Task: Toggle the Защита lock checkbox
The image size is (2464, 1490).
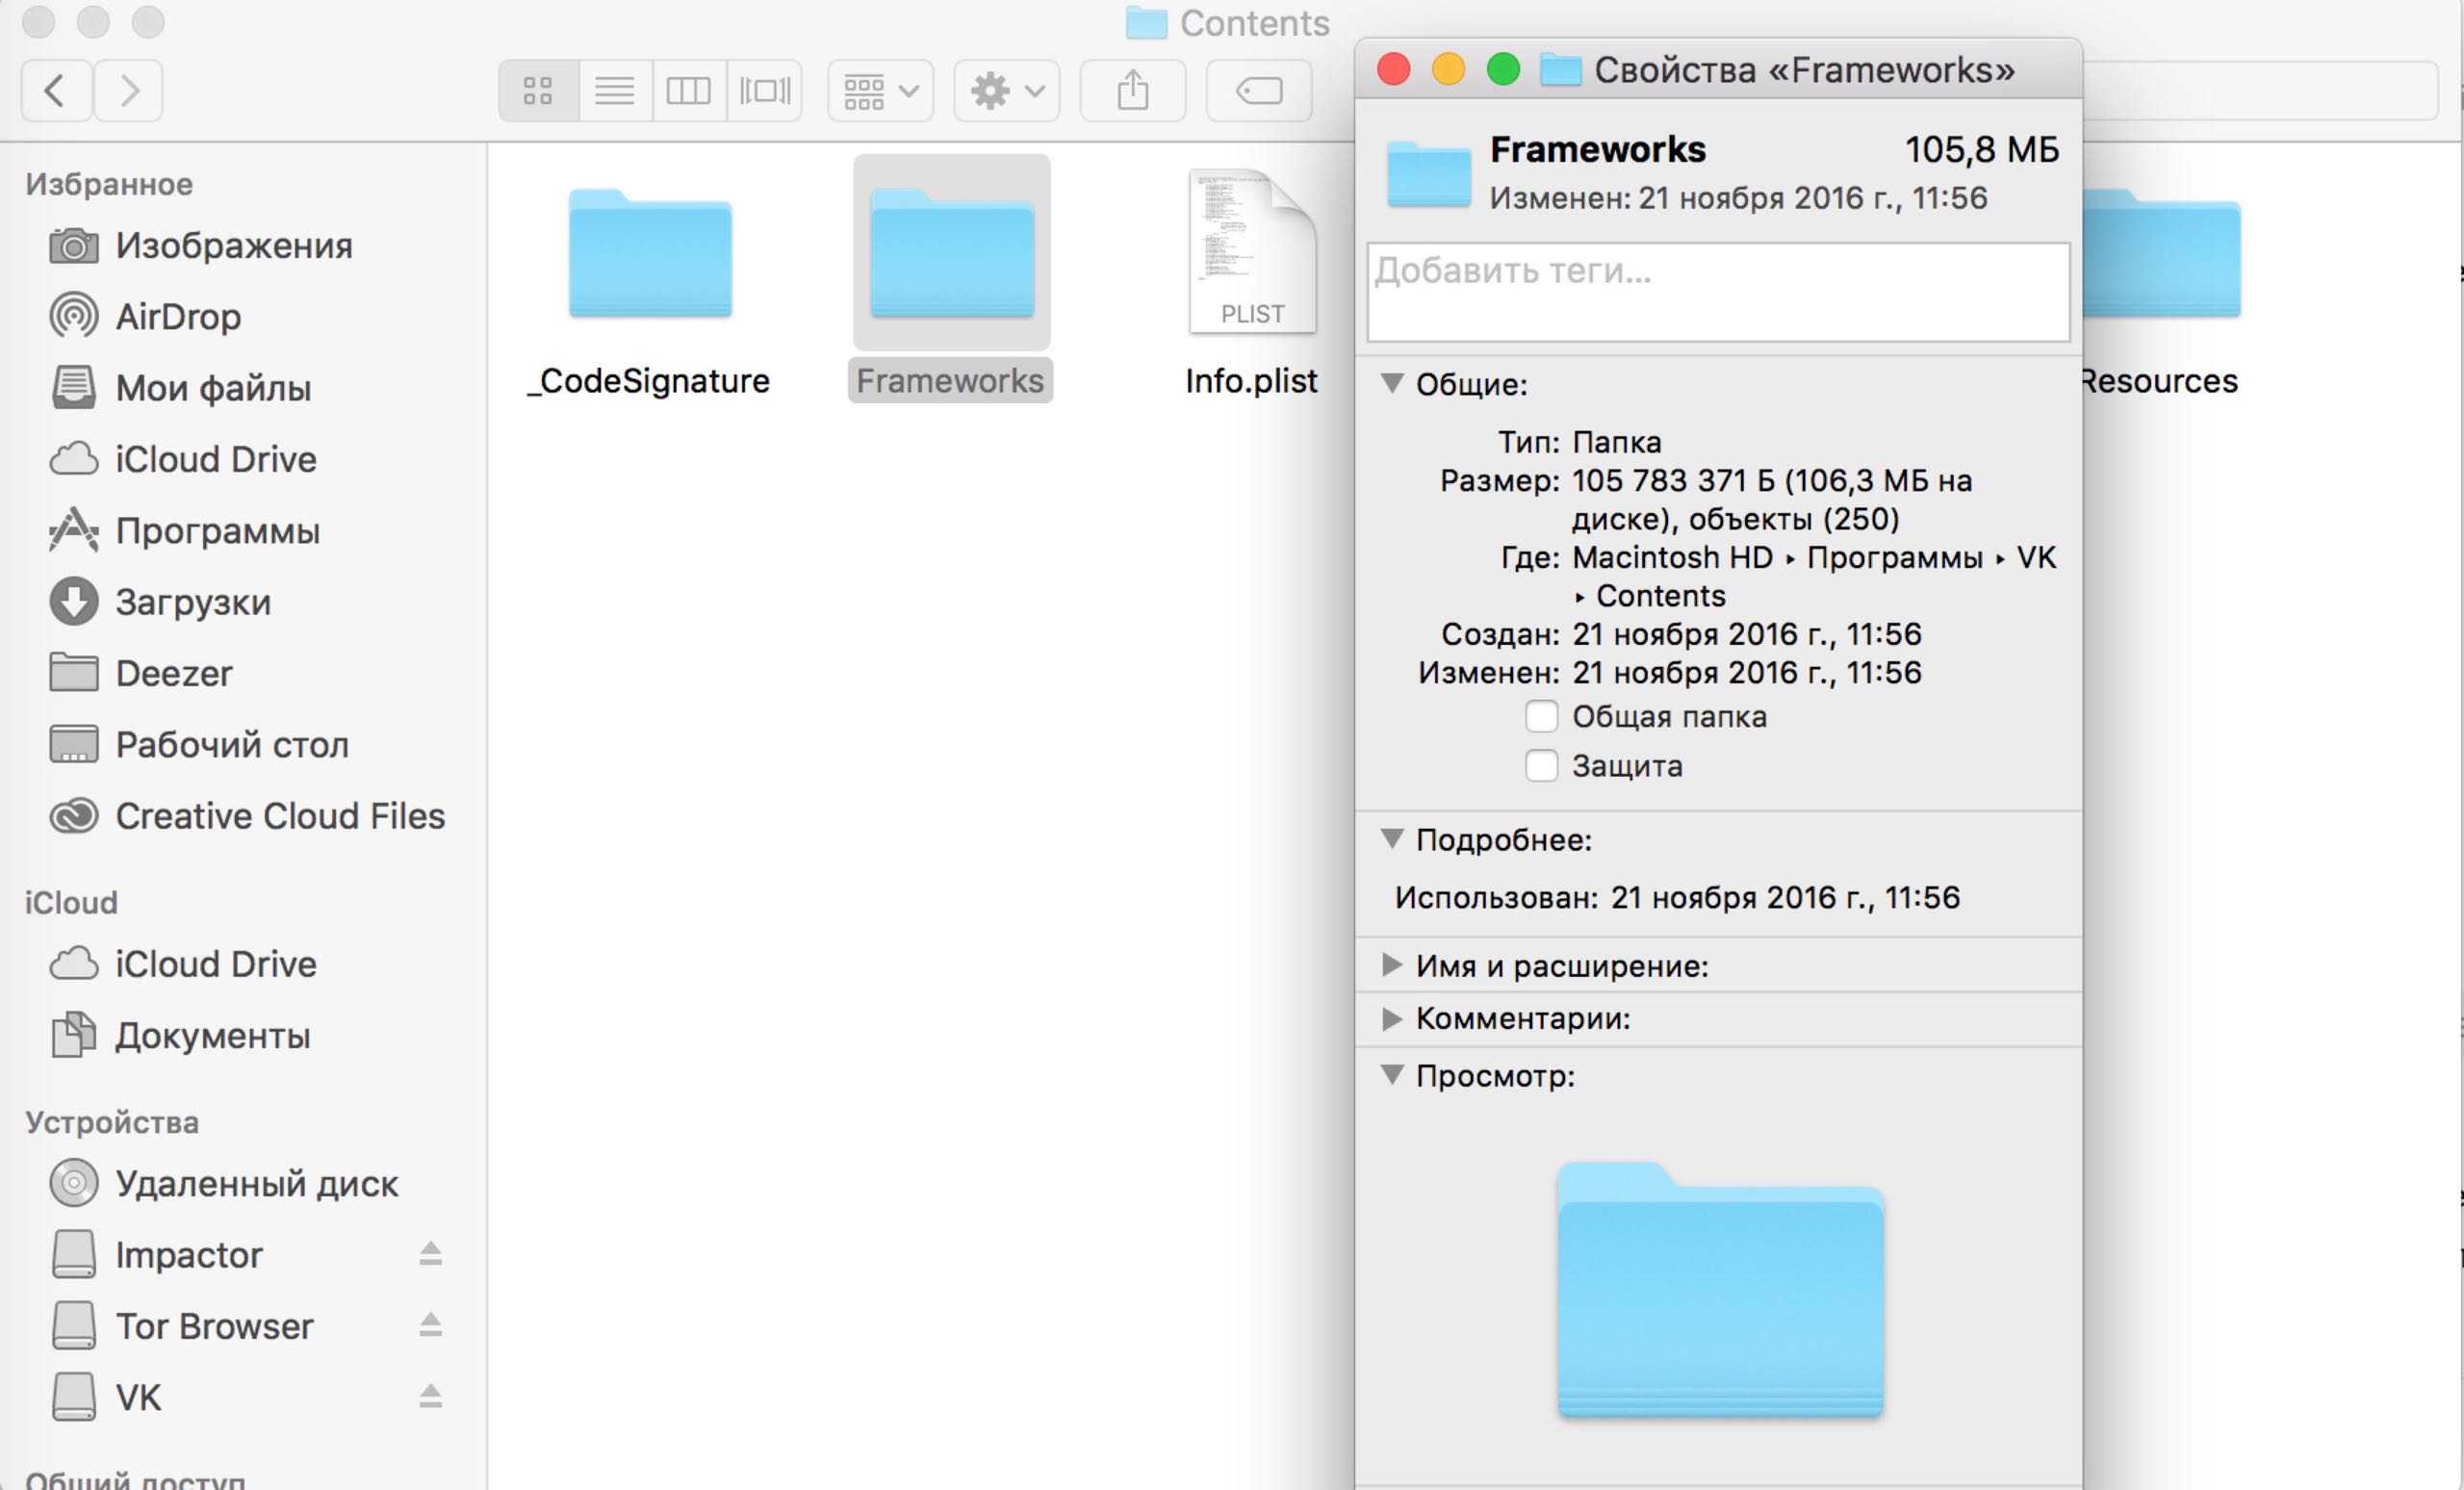Action: coord(1541,765)
